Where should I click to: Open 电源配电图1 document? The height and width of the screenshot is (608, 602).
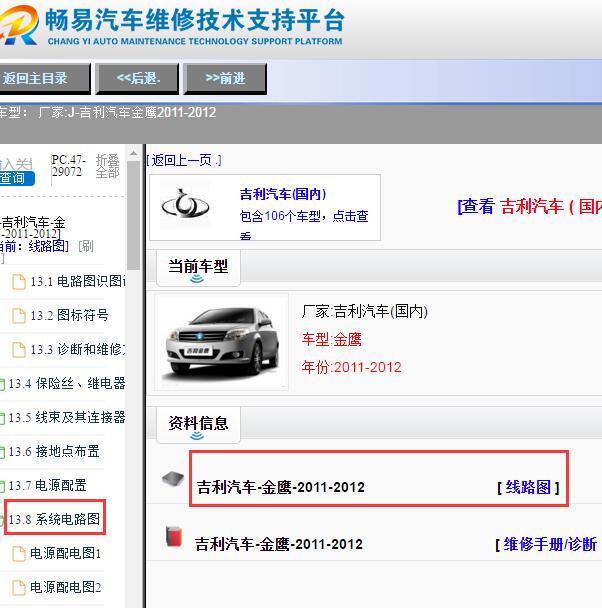(66, 553)
